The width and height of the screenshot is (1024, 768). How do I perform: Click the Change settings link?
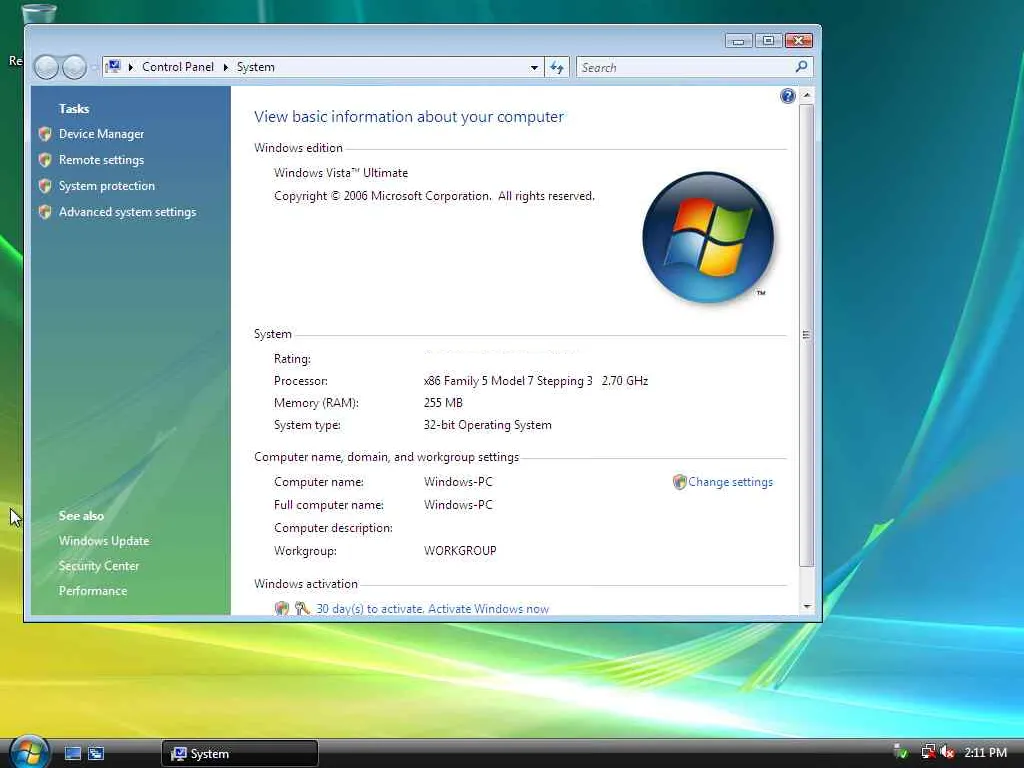(730, 482)
